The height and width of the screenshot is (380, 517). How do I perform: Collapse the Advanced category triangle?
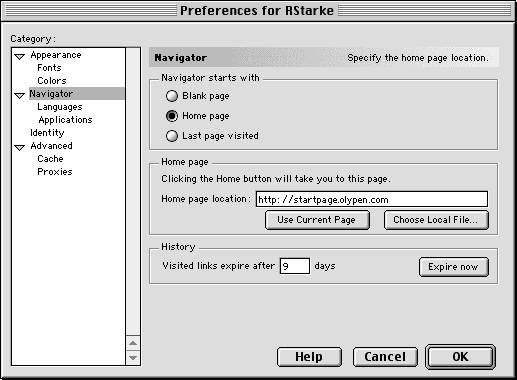(x=20, y=147)
